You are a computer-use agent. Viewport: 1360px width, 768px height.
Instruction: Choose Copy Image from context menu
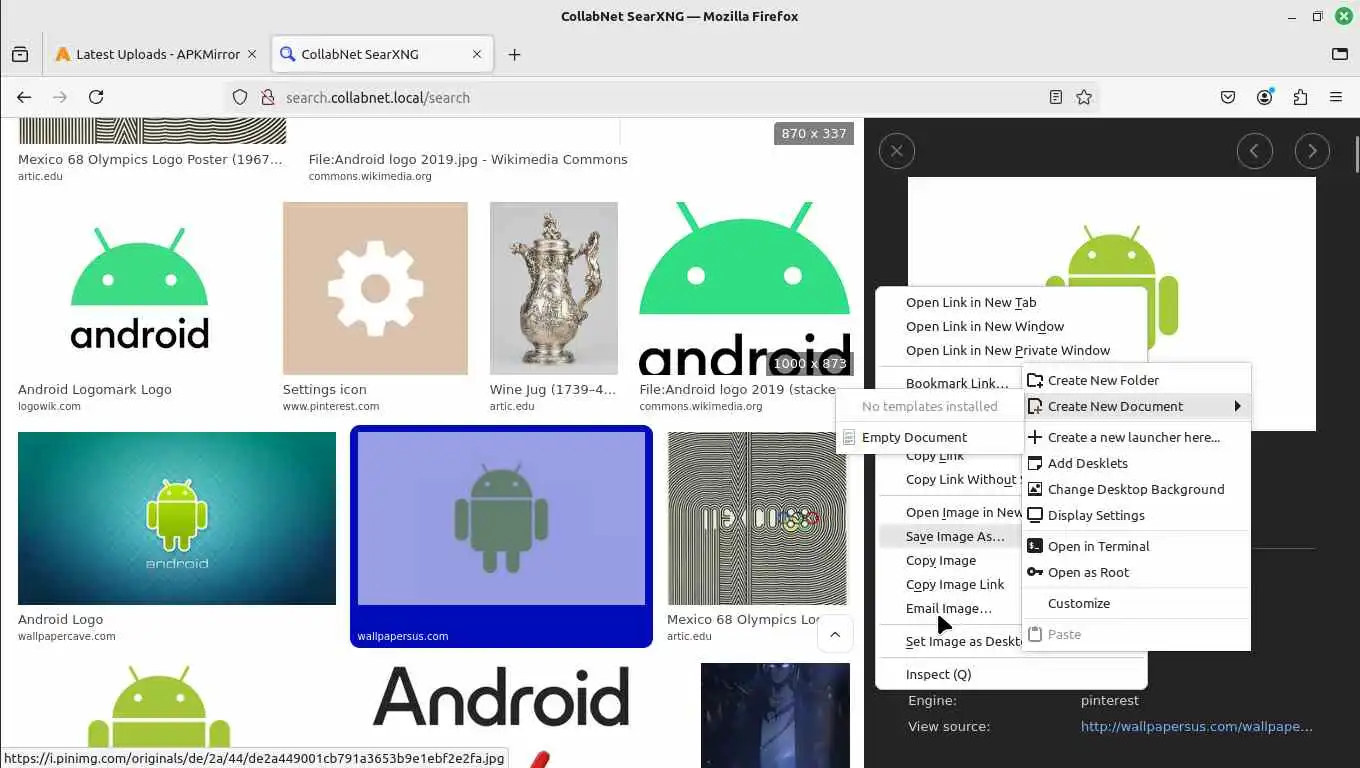click(950, 560)
